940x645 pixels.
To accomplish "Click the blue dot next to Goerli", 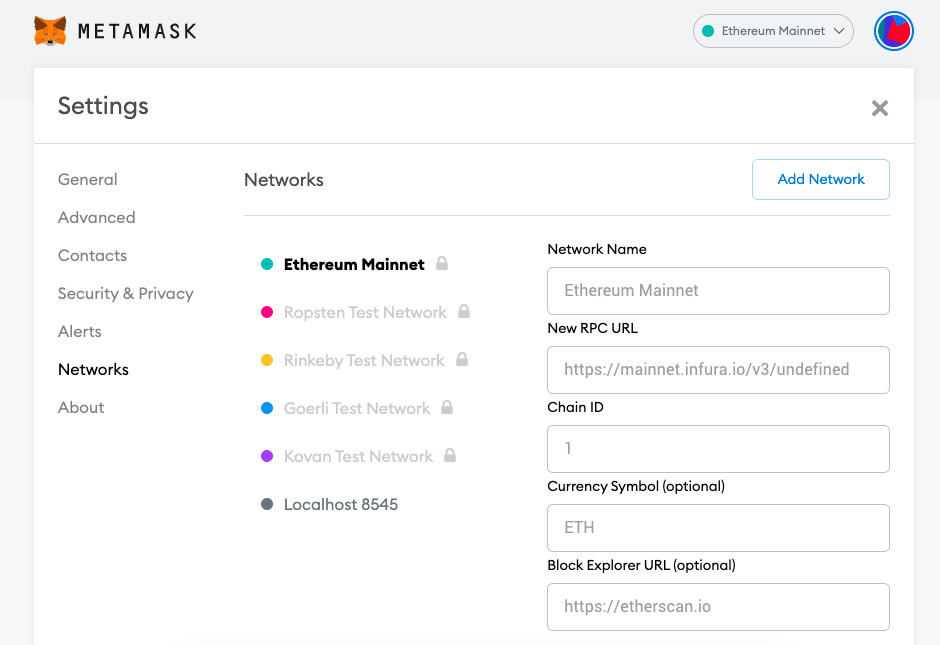I will pos(267,408).
